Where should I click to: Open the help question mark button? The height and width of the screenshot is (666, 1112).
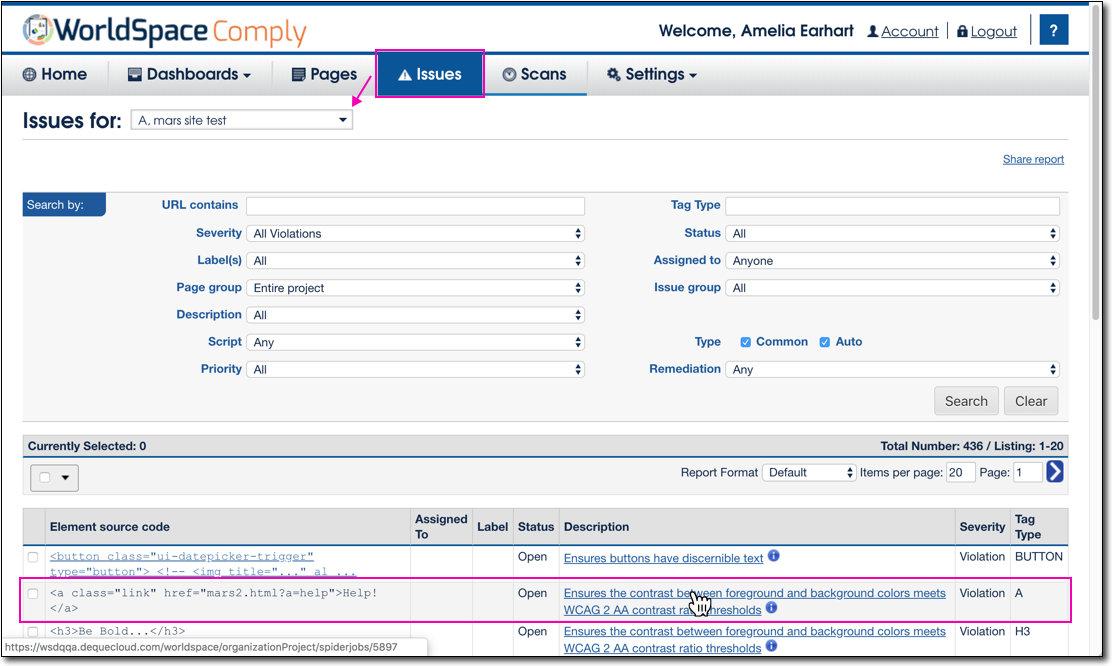coord(1054,30)
